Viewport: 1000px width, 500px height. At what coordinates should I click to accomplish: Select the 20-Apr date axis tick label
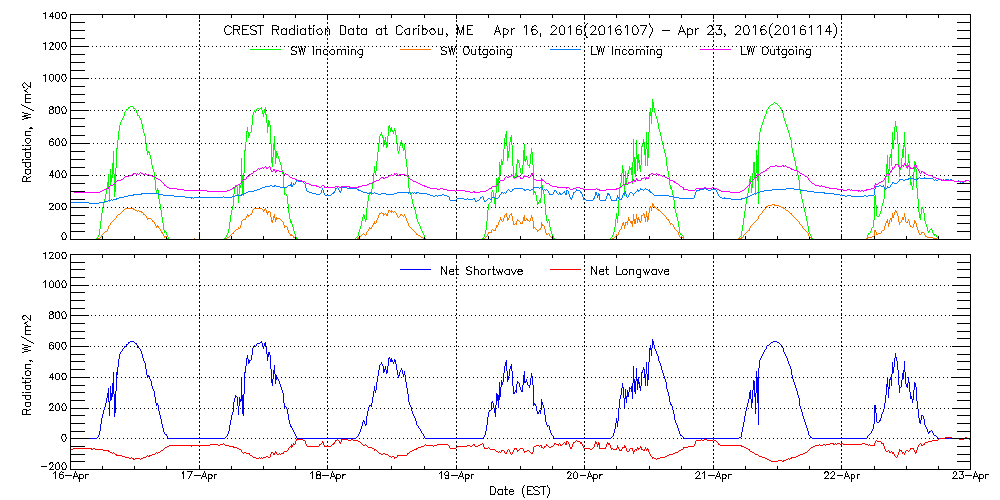click(x=585, y=477)
